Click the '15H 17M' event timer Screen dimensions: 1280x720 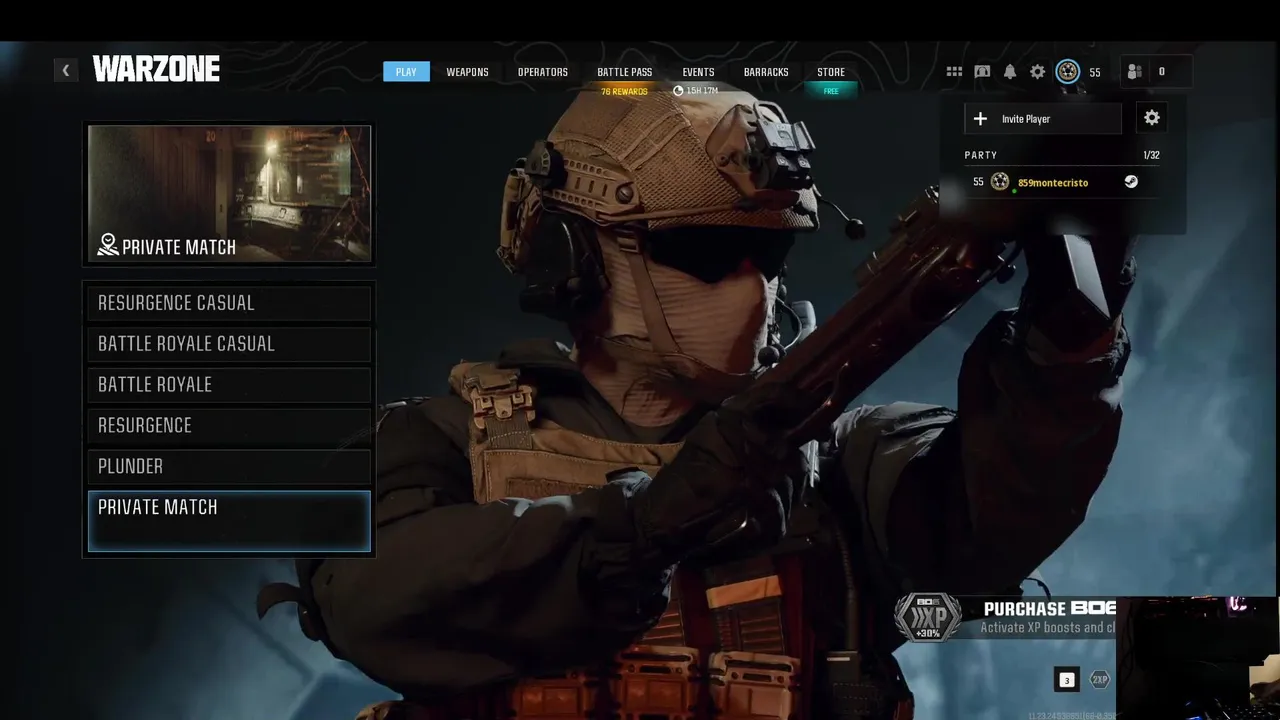pos(696,91)
